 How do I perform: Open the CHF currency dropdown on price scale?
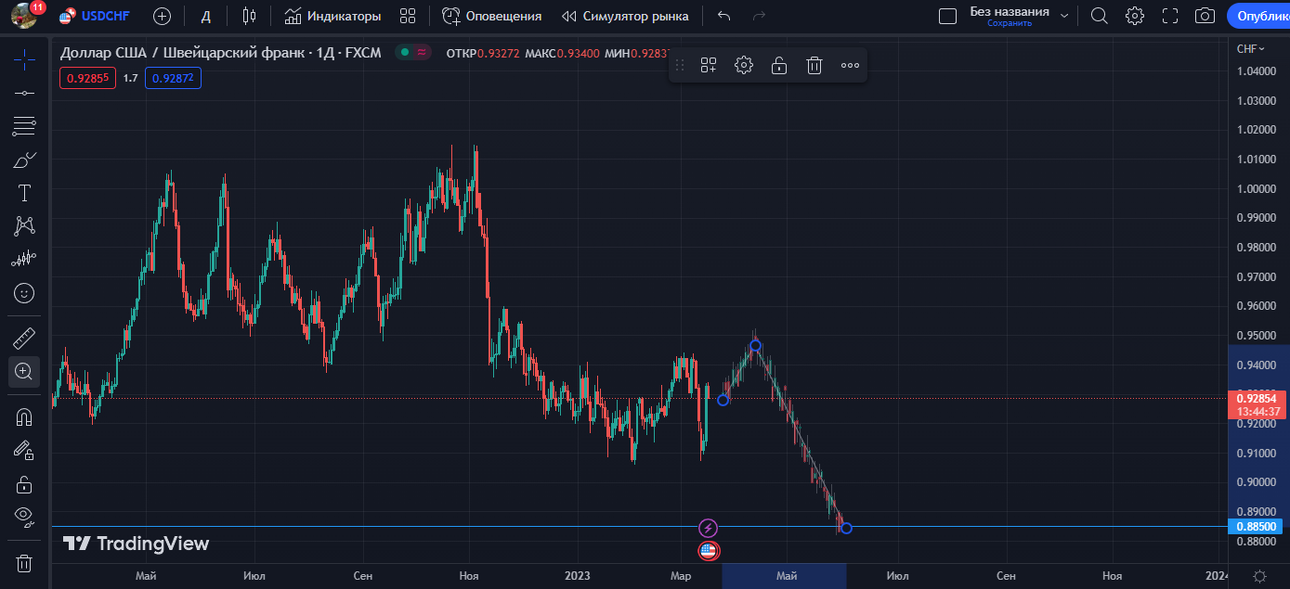coord(1250,48)
